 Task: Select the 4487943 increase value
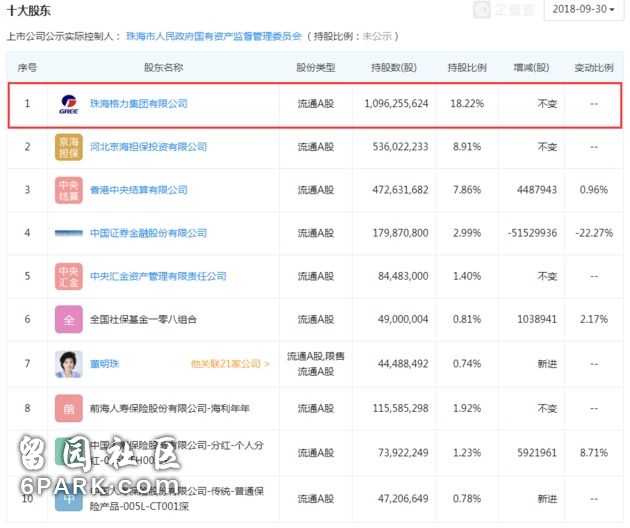537,190
